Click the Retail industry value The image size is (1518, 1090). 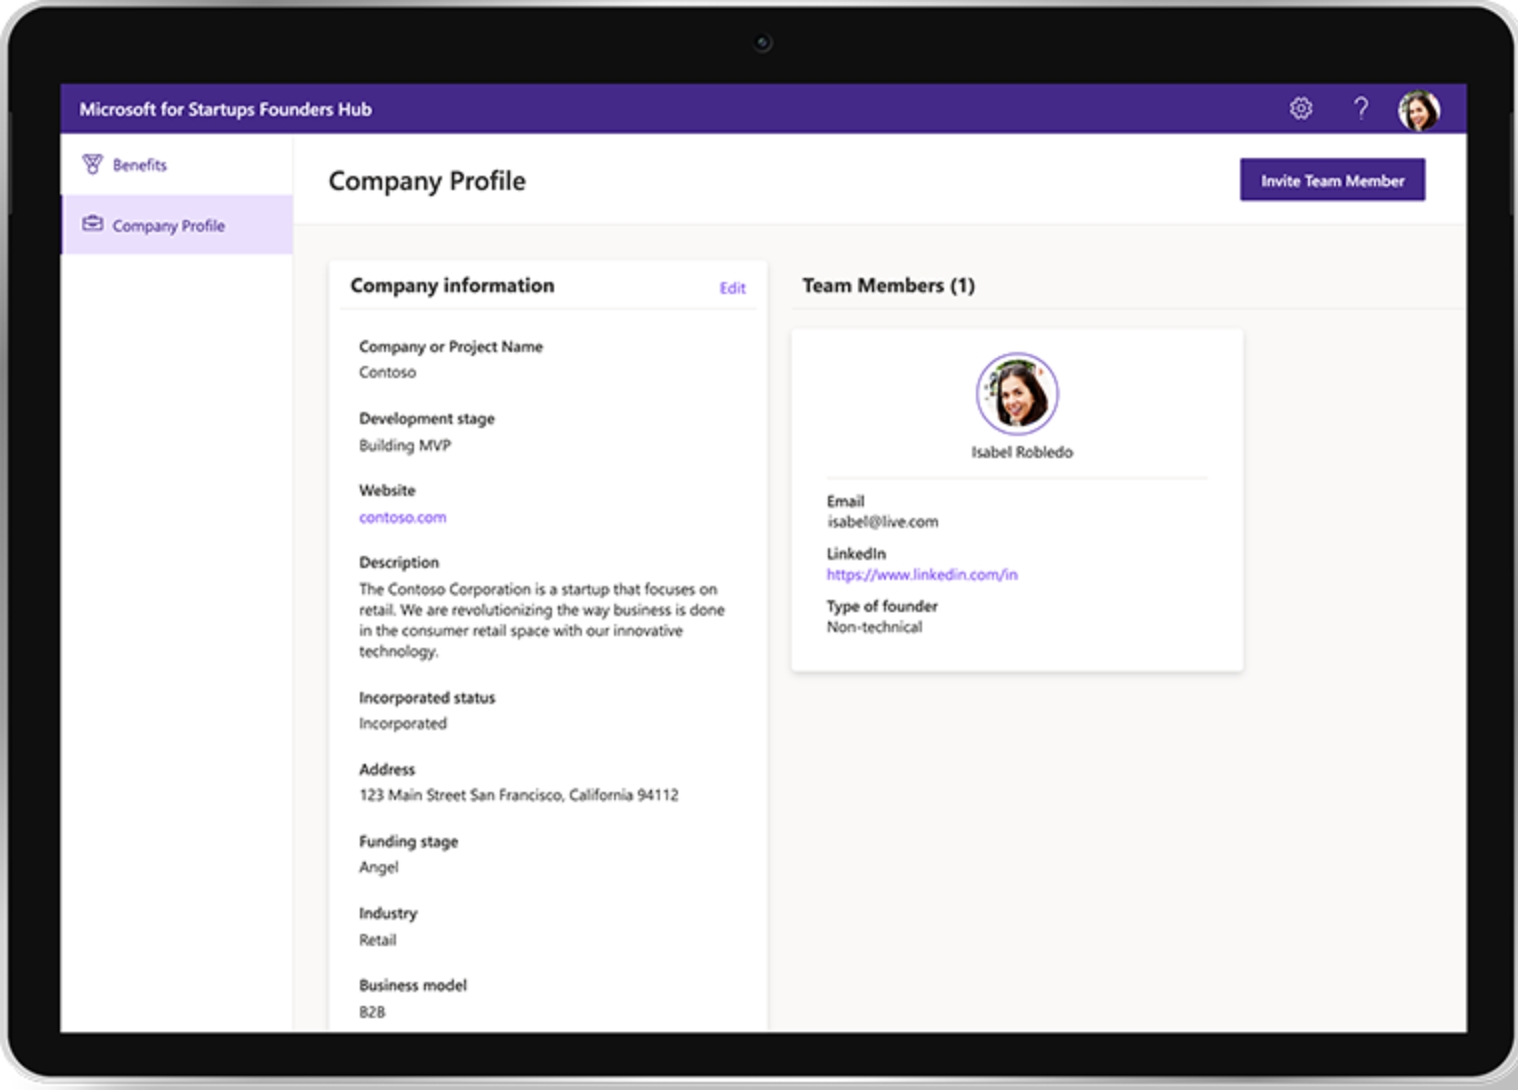click(377, 940)
